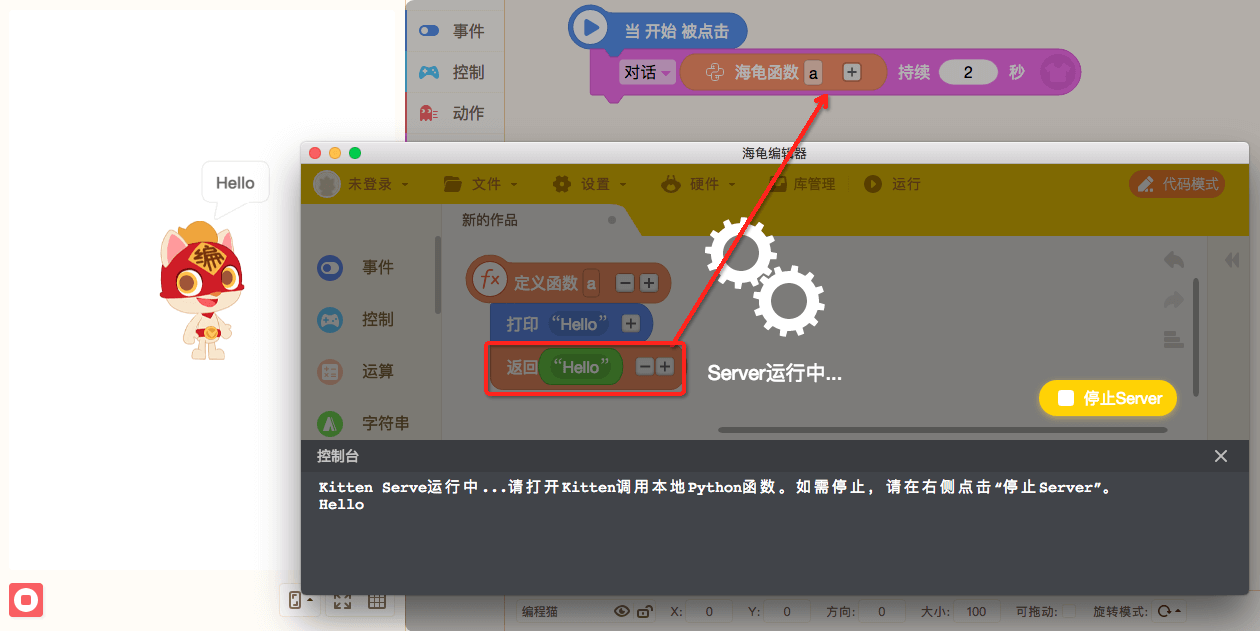The height and width of the screenshot is (631, 1260).
Task: Click the unsaved dot on 新的作品 tab
Action: point(611,220)
